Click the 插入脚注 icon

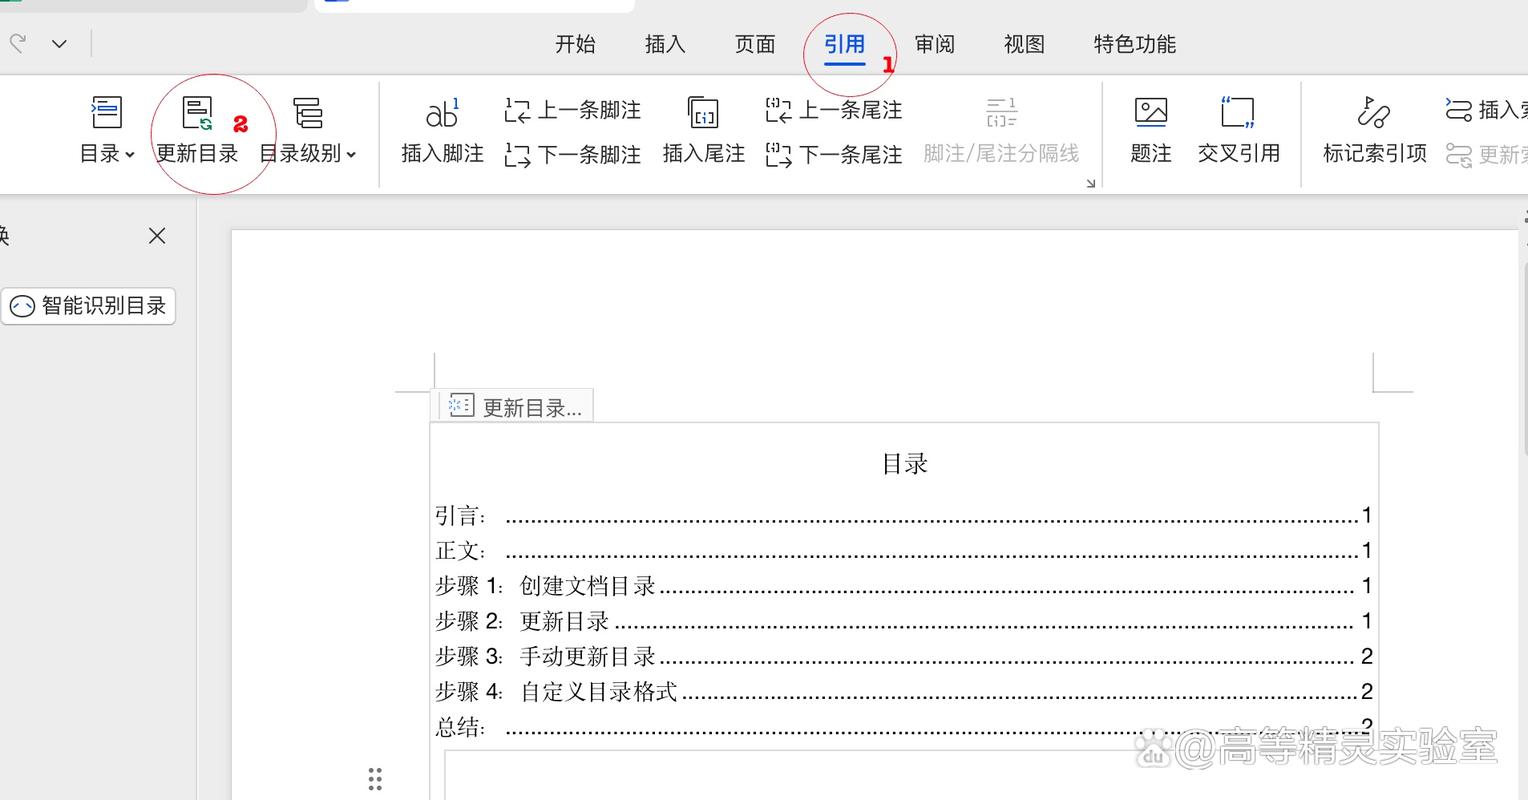[442, 113]
